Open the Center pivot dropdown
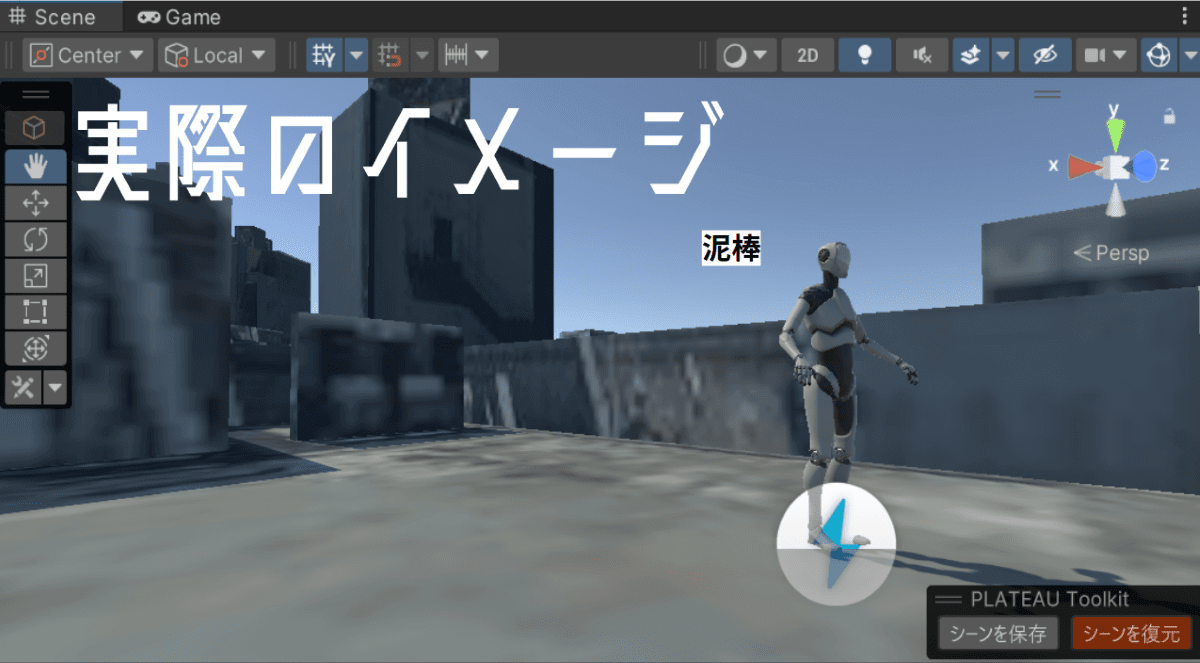The width and height of the screenshot is (1200, 663). (x=89, y=56)
